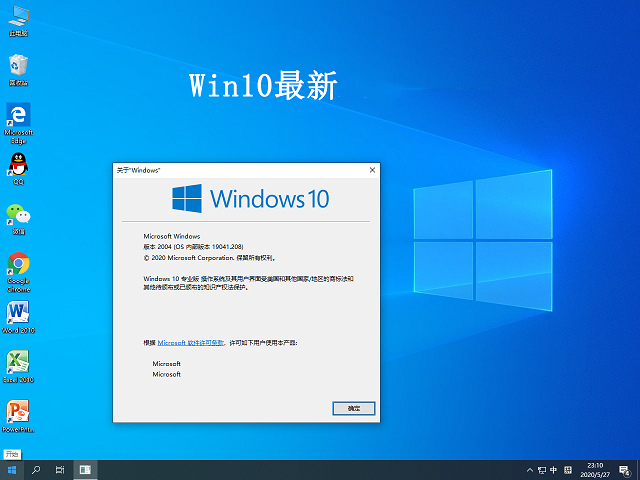Click the taskbar clock showing 23:10
640x480 pixels.
(595, 470)
